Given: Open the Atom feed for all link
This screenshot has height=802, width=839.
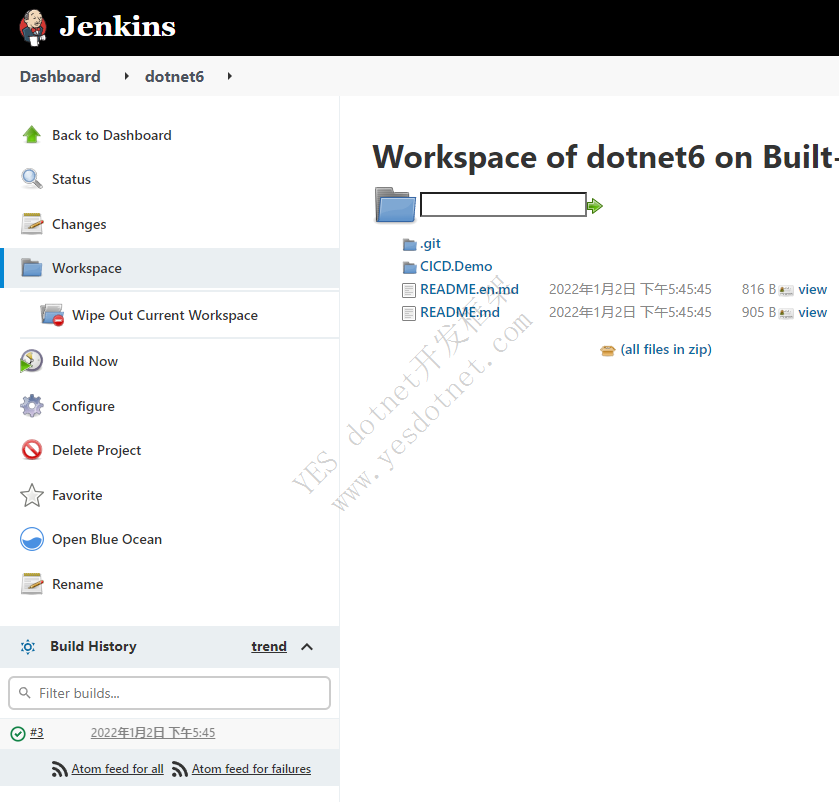Looking at the screenshot, I should tap(118, 768).
